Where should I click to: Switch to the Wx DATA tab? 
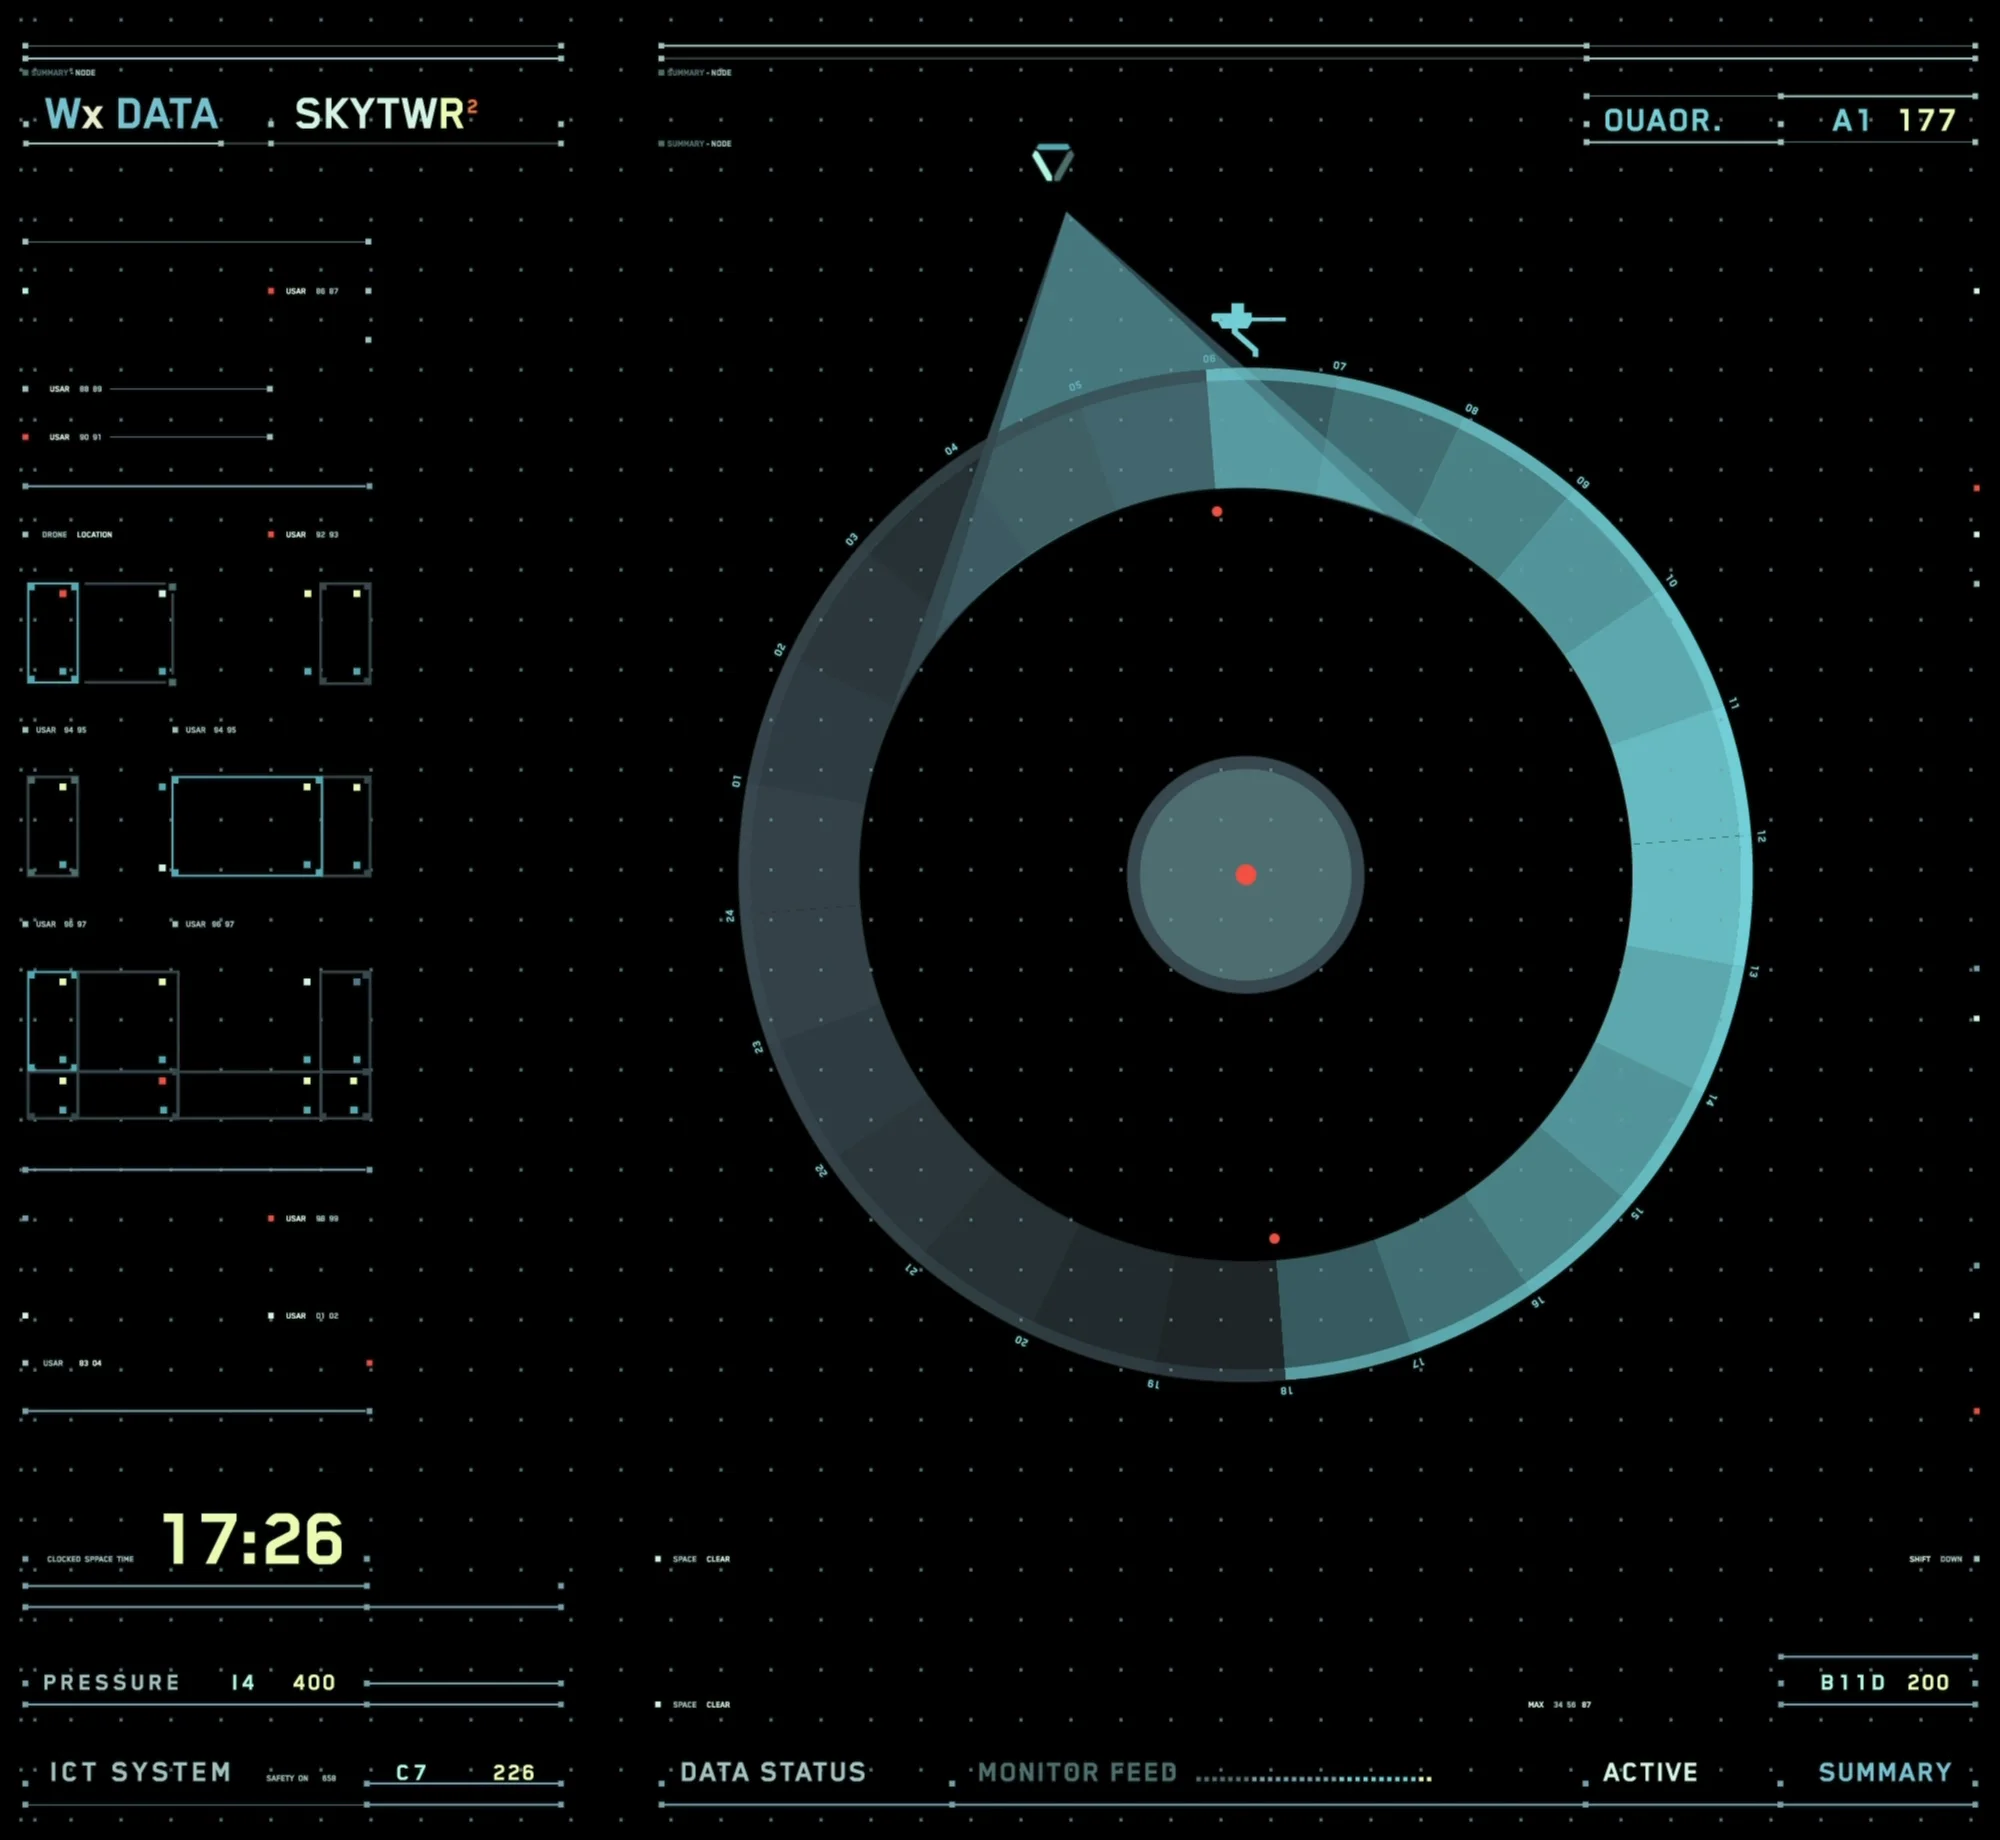coord(132,115)
